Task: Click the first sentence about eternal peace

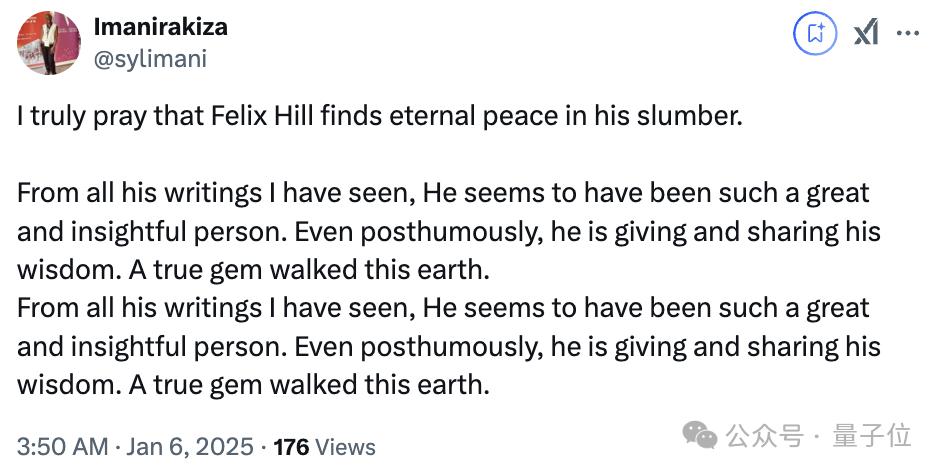Action: (380, 116)
